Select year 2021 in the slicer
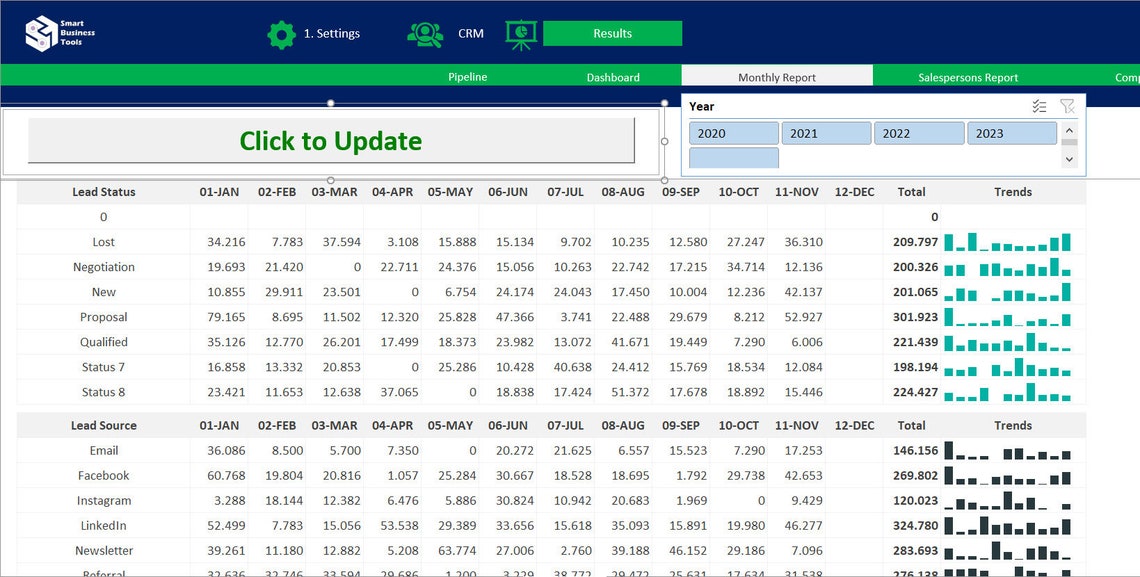Image resolution: width=1140 pixels, height=577 pixels. 826,133
